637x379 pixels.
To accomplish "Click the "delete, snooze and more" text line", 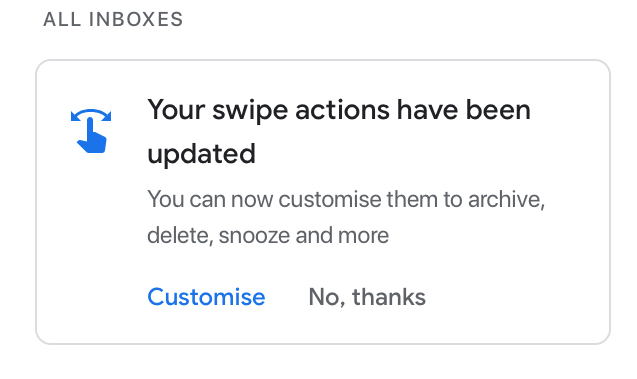I will 268,236.
